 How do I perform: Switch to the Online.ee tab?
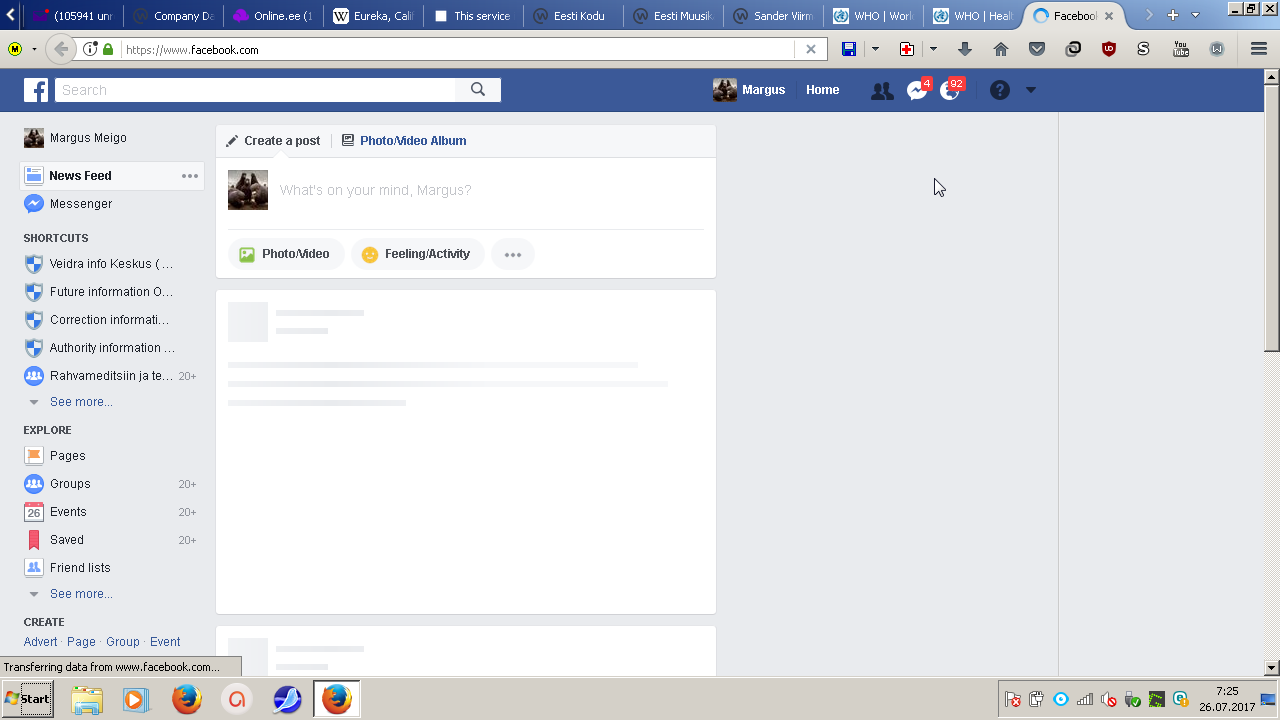tap(272, 16)
